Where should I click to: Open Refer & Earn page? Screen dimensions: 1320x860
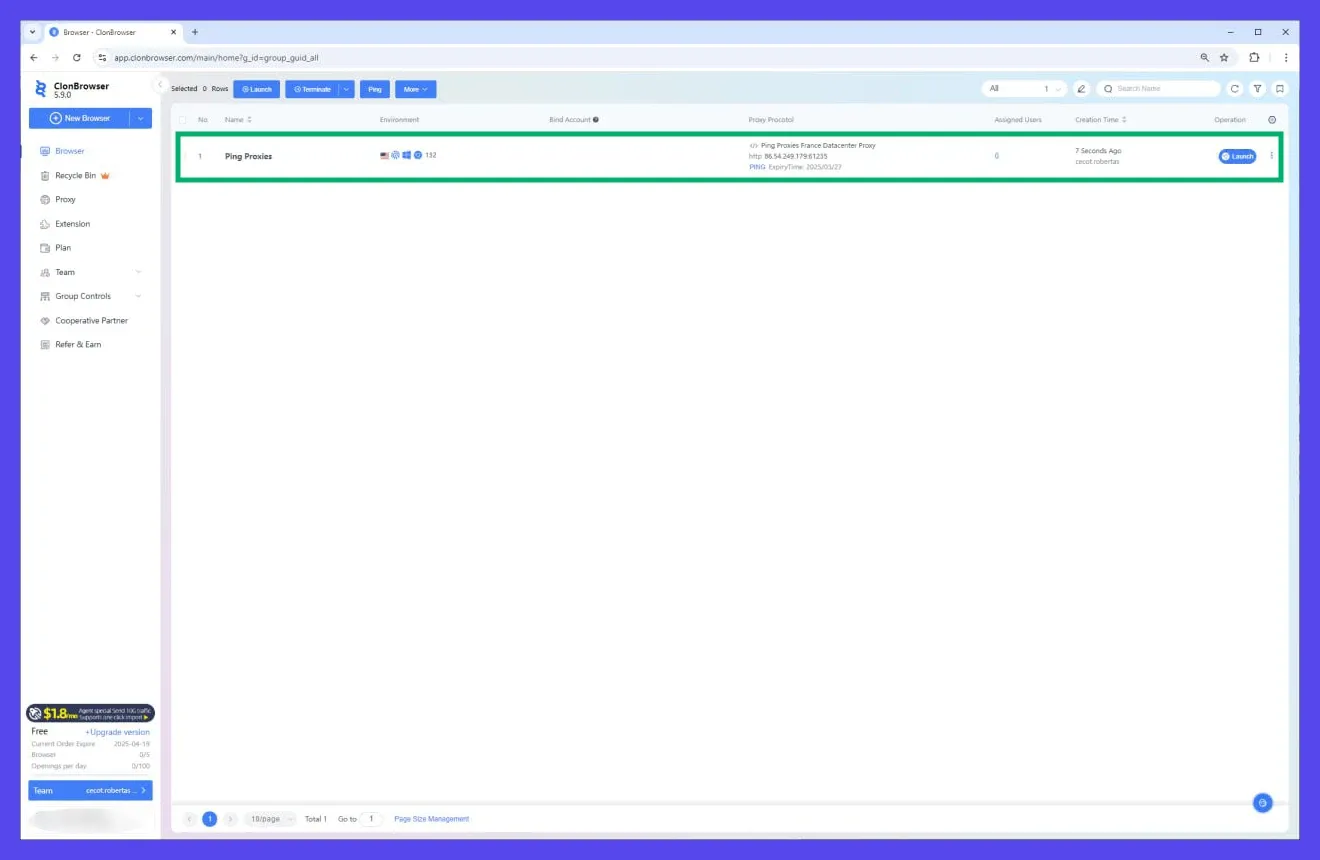click(x=78, y=345)
